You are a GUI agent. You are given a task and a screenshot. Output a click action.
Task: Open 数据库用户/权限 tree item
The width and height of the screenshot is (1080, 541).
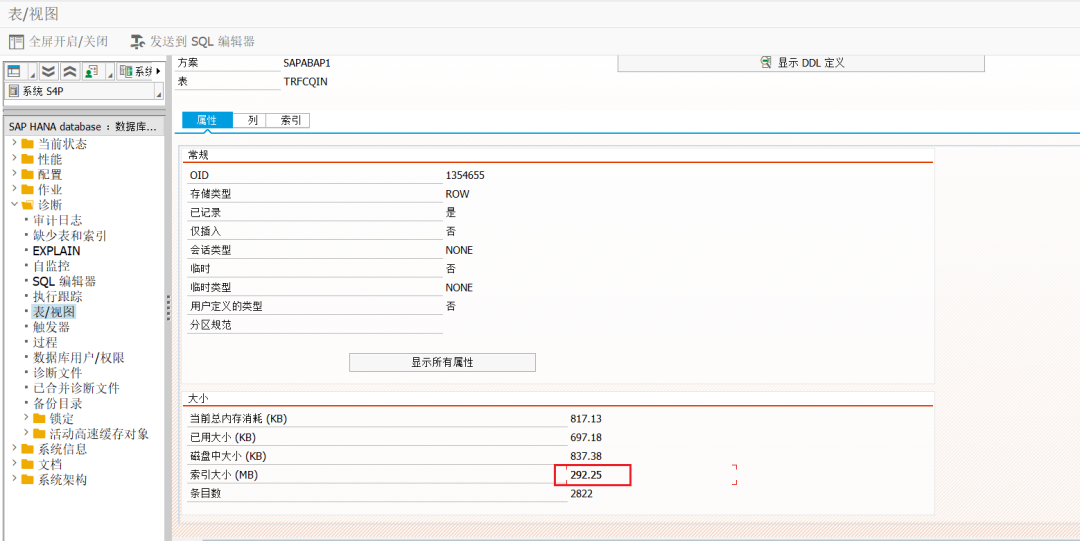(79, 358)
